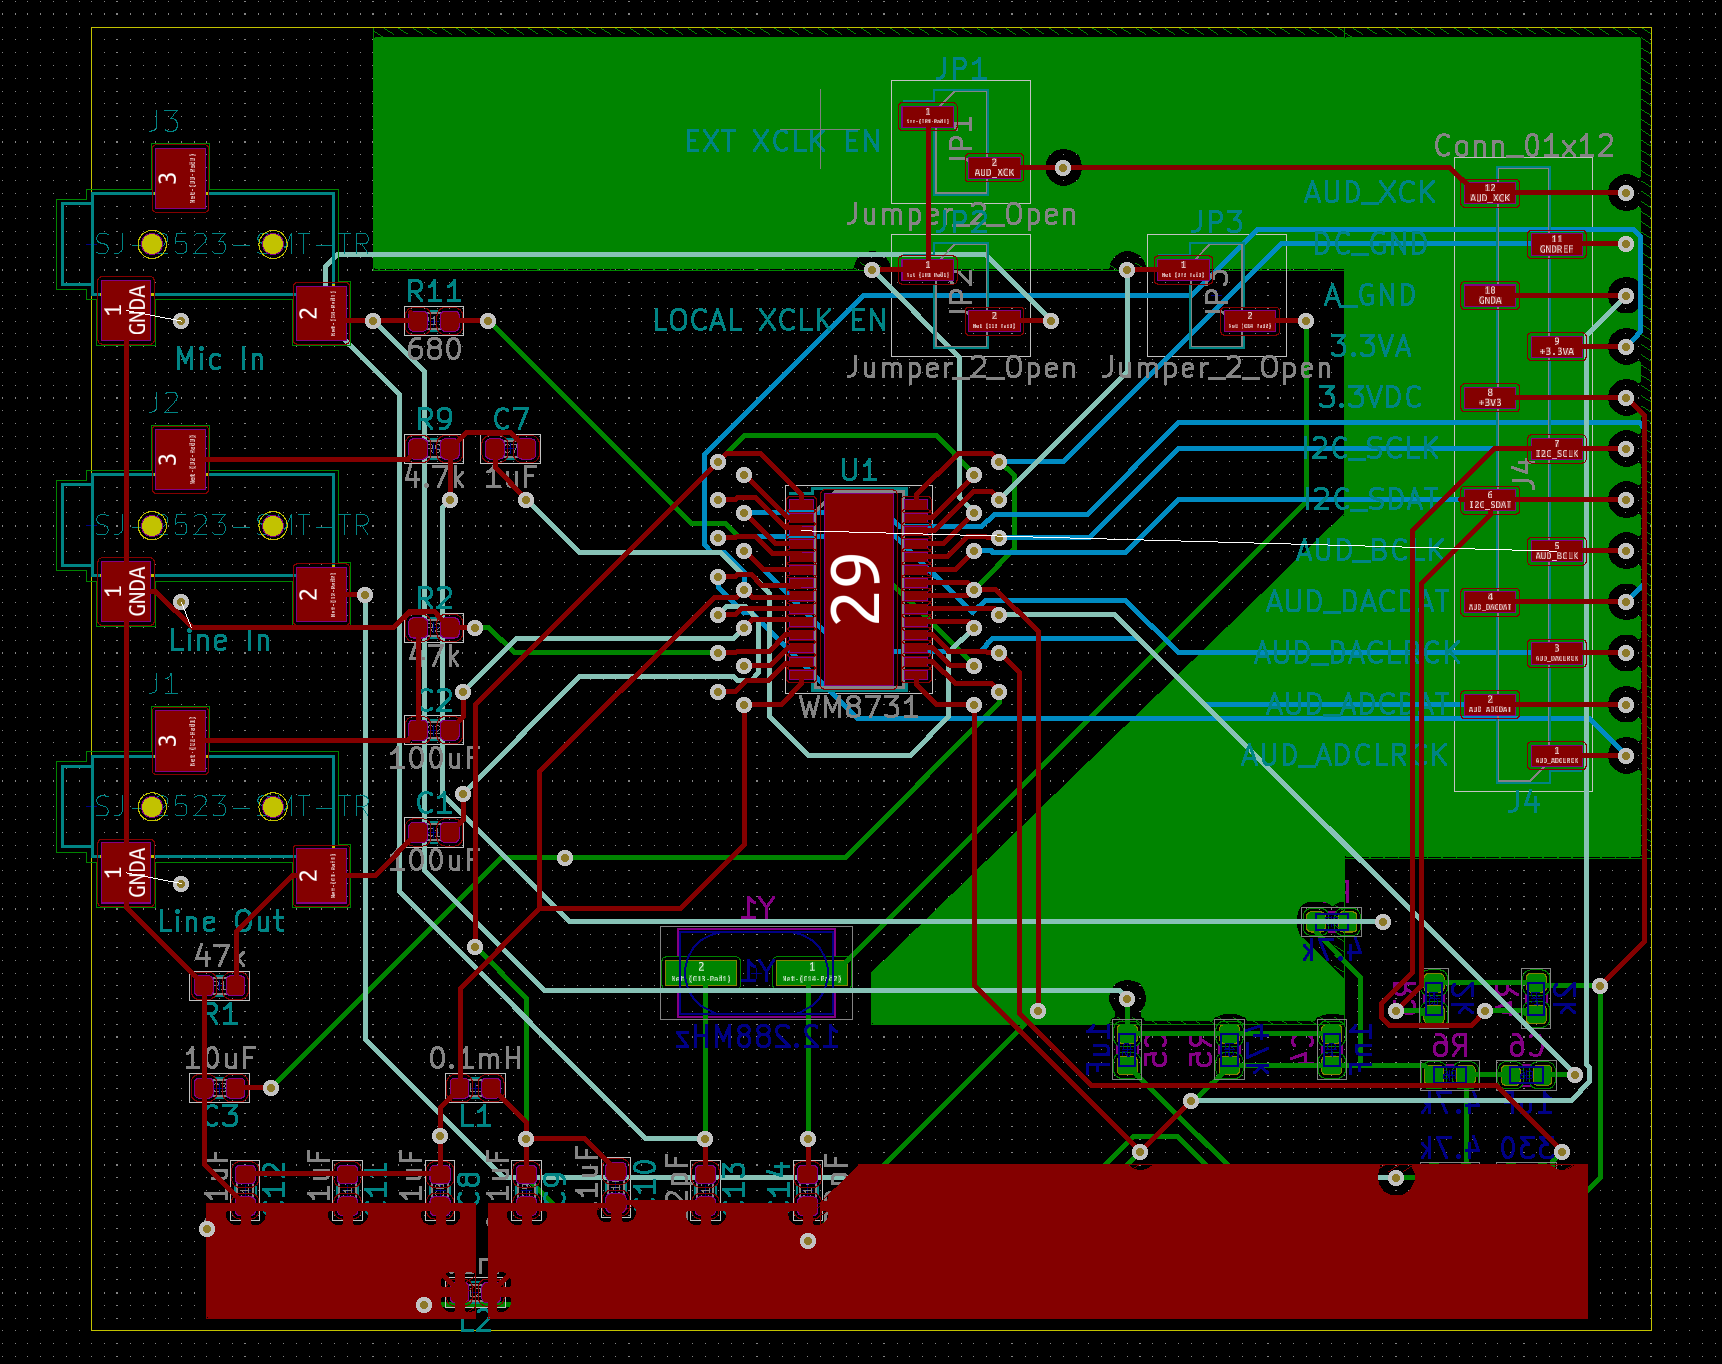1722x1364 pixels.
Task: Select J4 pad 9 +3.3VA
Action: click(1557, 347)
